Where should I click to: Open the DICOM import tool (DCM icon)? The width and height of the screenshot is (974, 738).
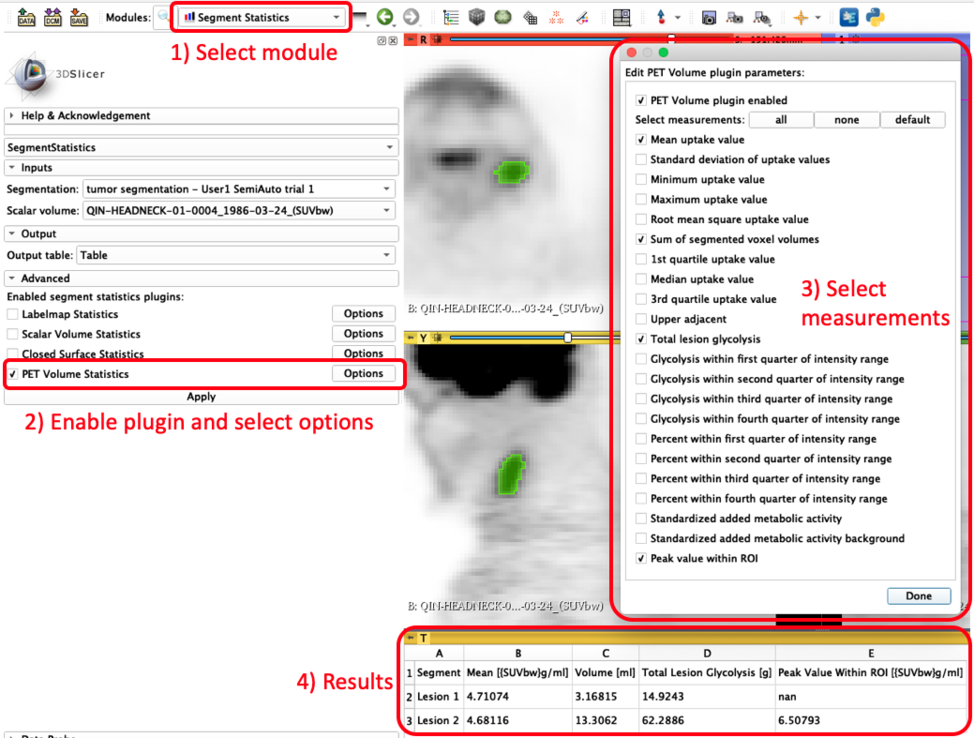point(50,15)
